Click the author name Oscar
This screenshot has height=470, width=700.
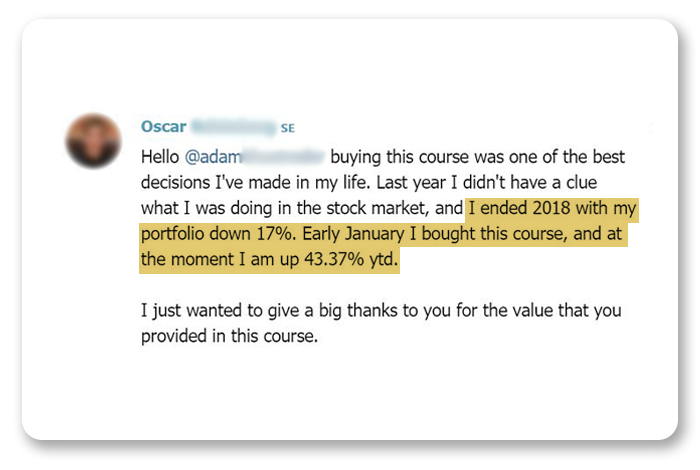click(x=163, y=127)
